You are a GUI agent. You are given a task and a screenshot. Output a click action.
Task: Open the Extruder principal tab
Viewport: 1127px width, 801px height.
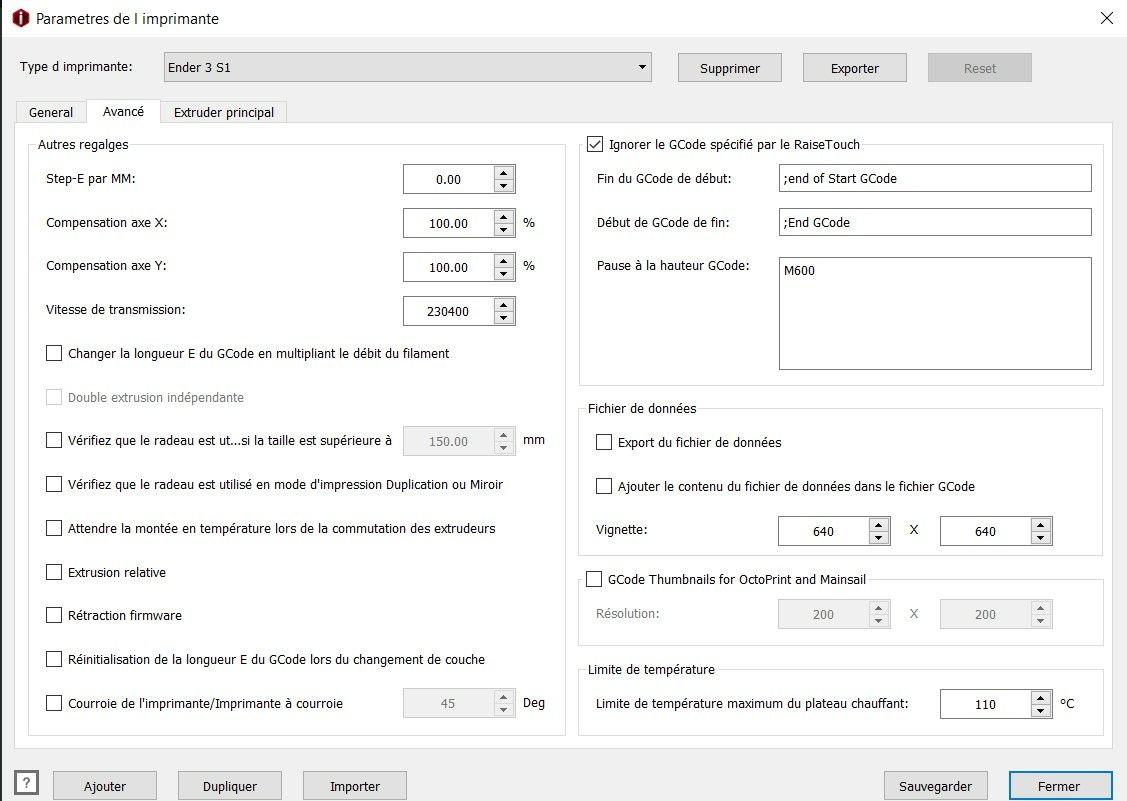(x=224, y=112)
